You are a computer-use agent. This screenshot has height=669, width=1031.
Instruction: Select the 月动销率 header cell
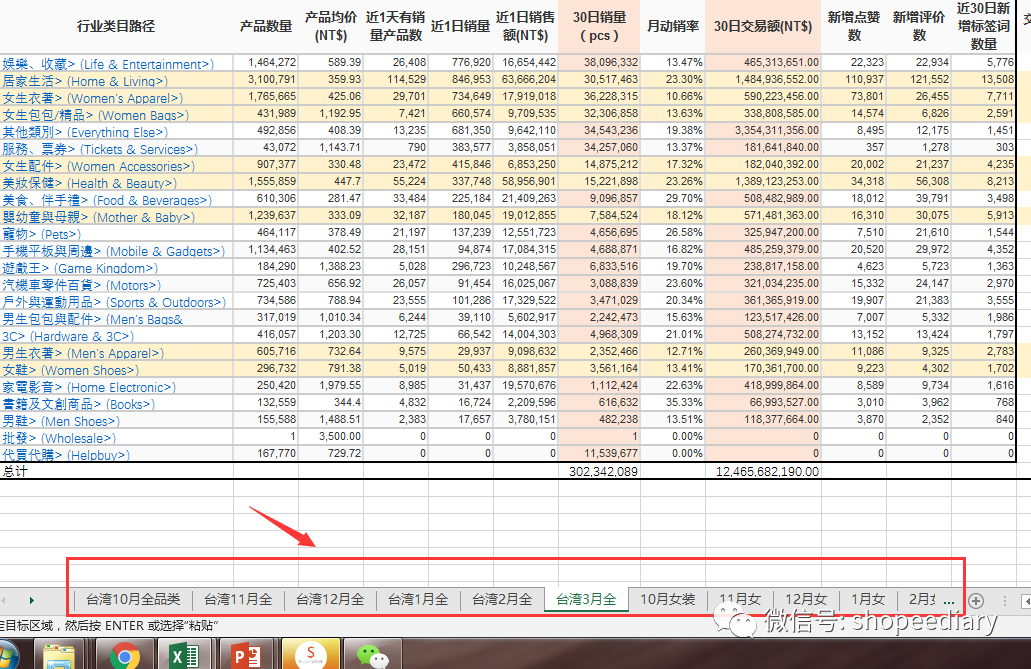coord(673,26)
